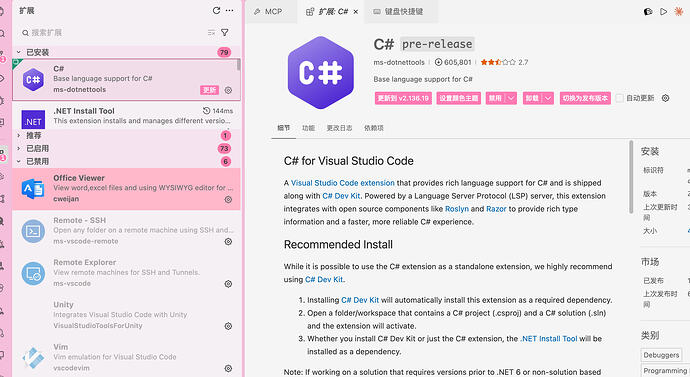The height and width of the screenshot is (377, 690).
Task: Open manage gear for Unity extension
Action: coord(228,326)
